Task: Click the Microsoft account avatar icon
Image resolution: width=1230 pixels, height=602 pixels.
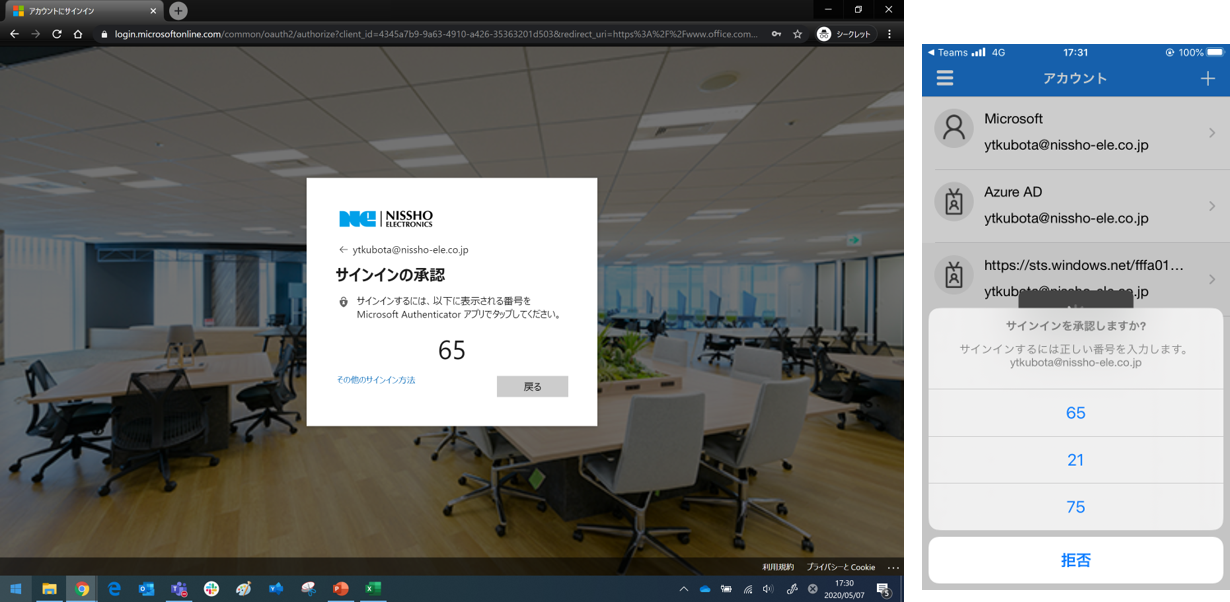Action: click(954, 128)
